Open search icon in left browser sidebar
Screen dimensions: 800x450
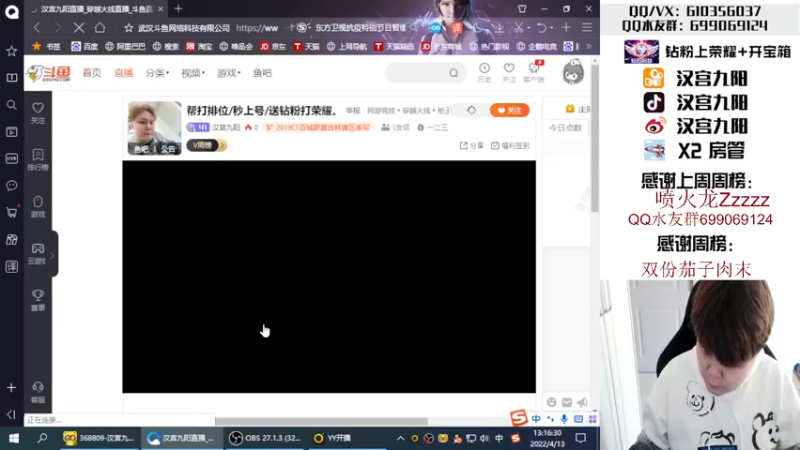[11, 105]
